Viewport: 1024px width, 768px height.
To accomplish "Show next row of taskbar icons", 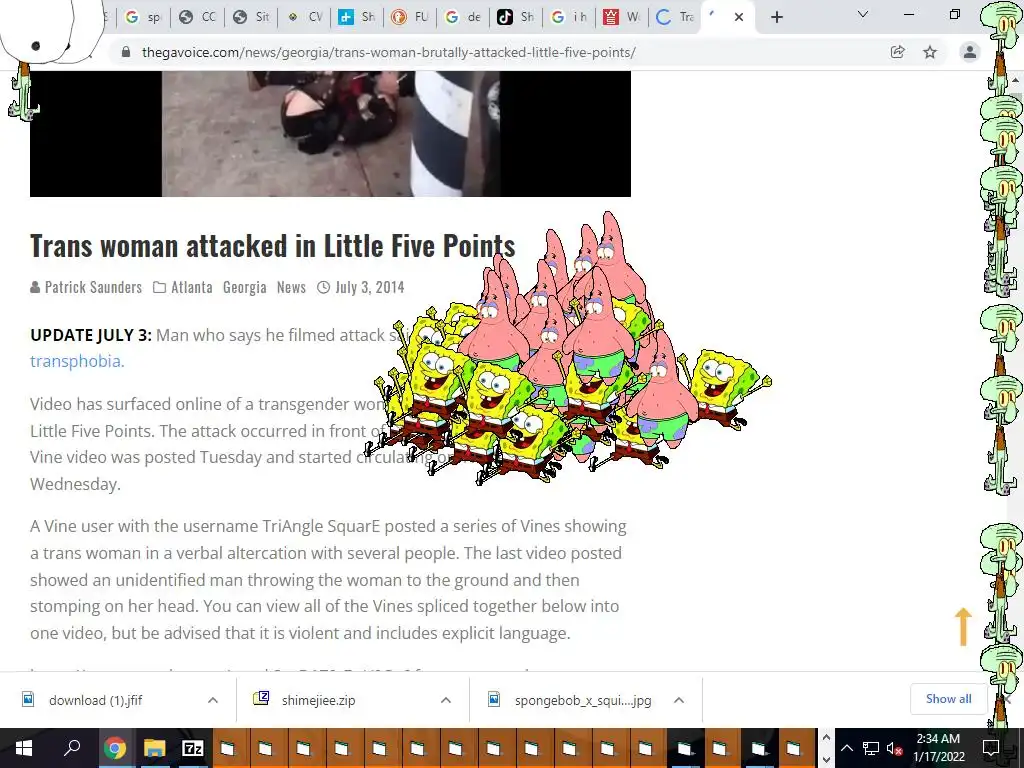I will (x=826, y=758).
